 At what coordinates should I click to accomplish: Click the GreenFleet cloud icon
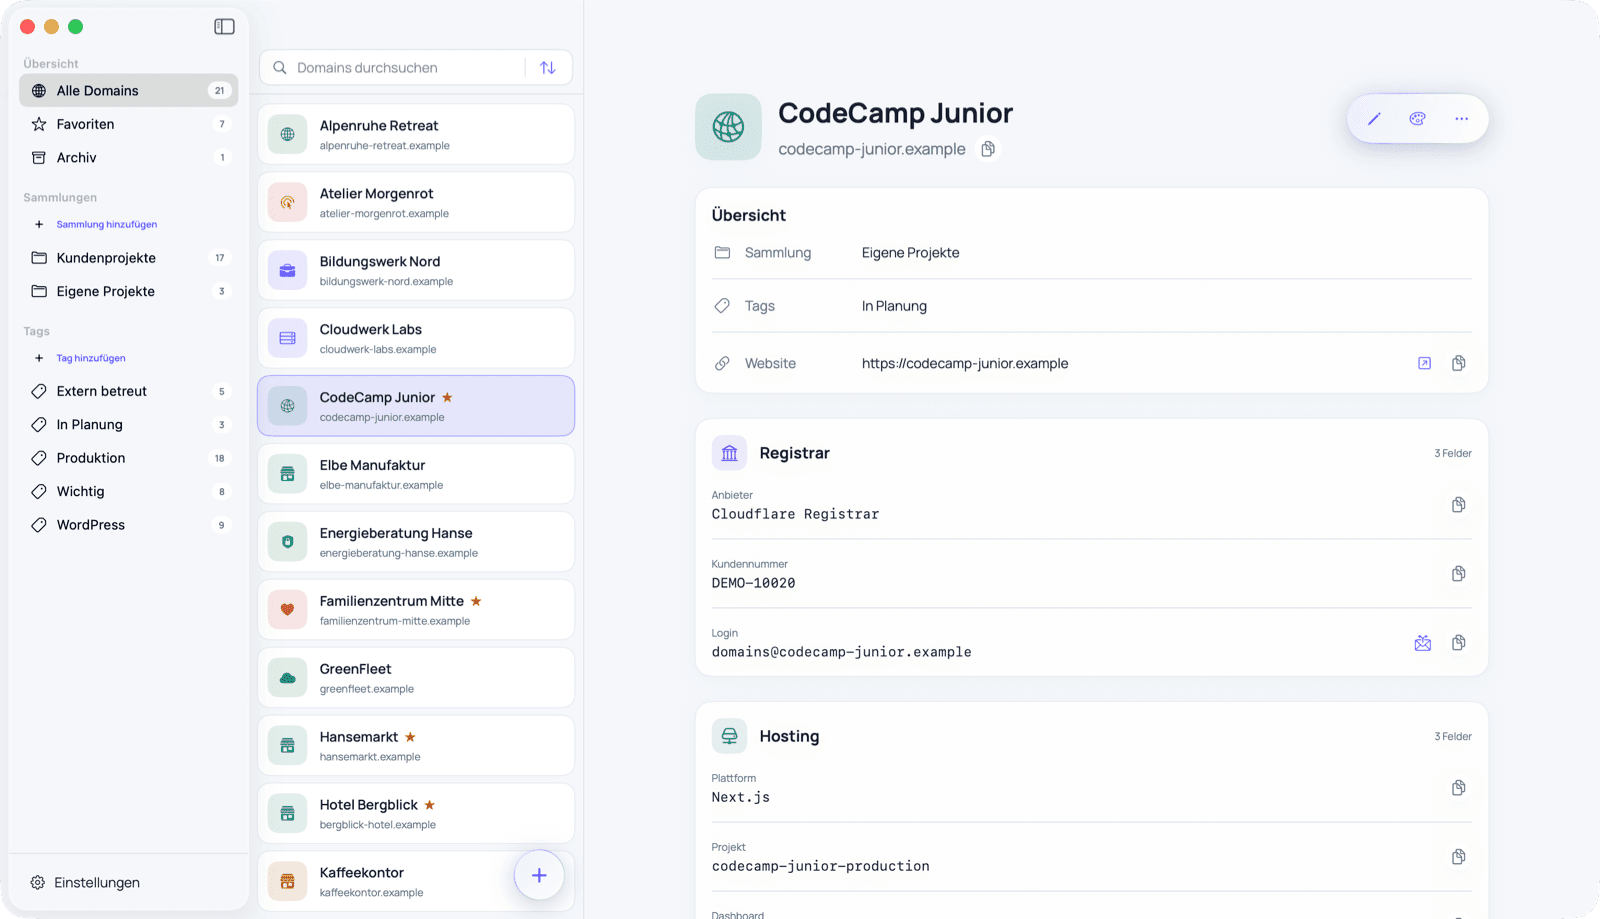(x=287, y=678)
